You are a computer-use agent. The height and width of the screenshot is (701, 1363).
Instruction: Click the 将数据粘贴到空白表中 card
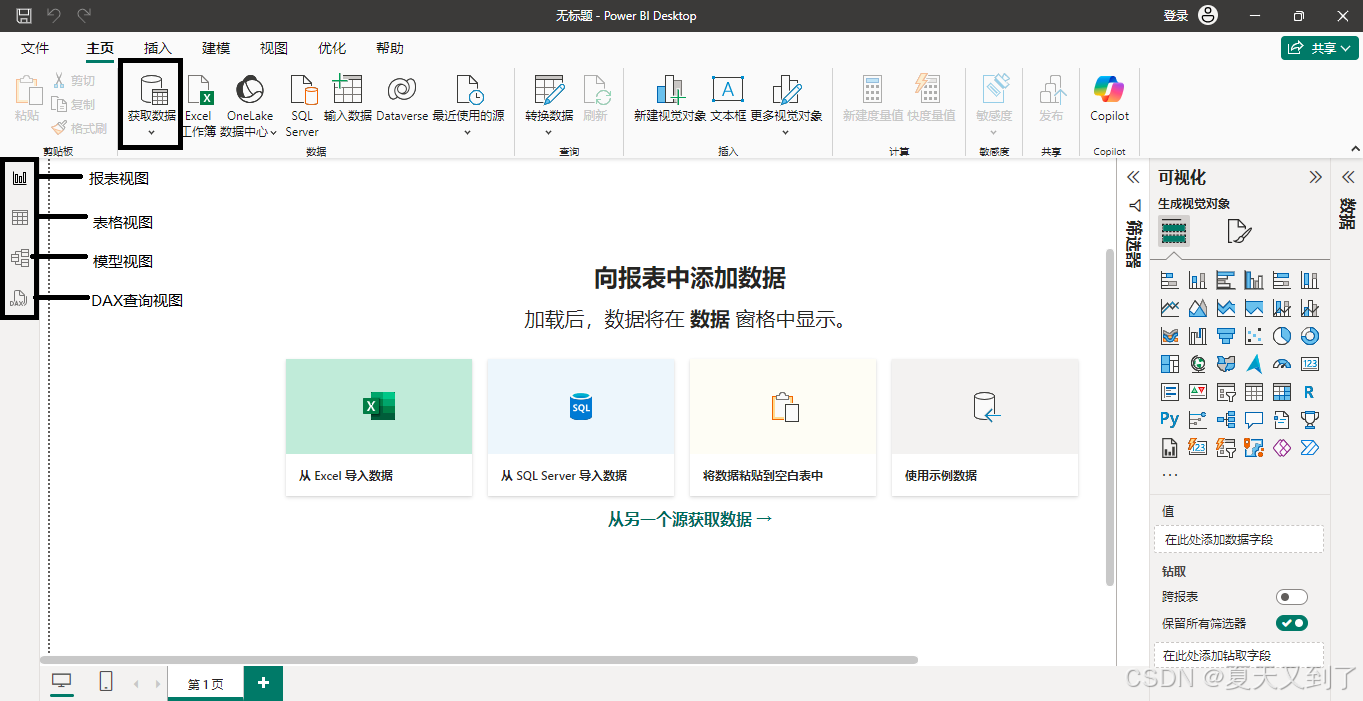(x=783, y=427)
